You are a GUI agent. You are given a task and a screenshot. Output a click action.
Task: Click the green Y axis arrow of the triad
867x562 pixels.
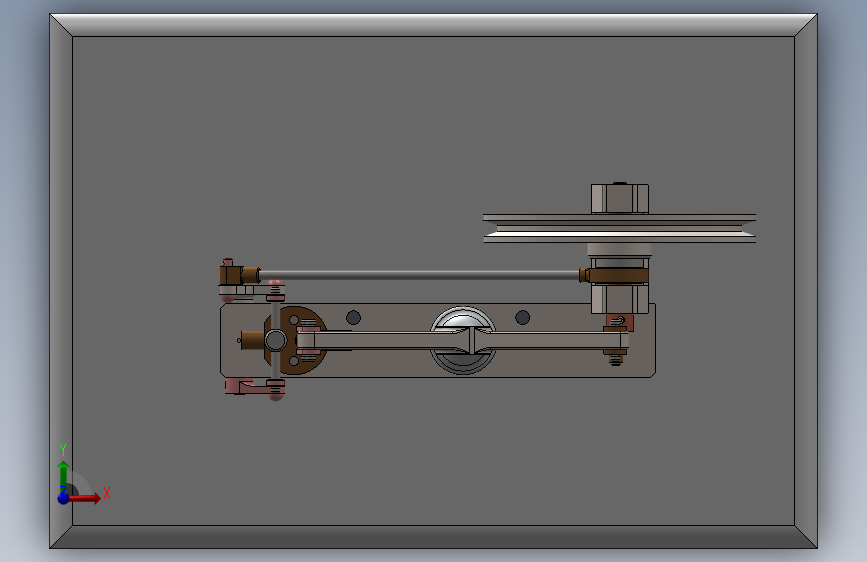point(64,475)
